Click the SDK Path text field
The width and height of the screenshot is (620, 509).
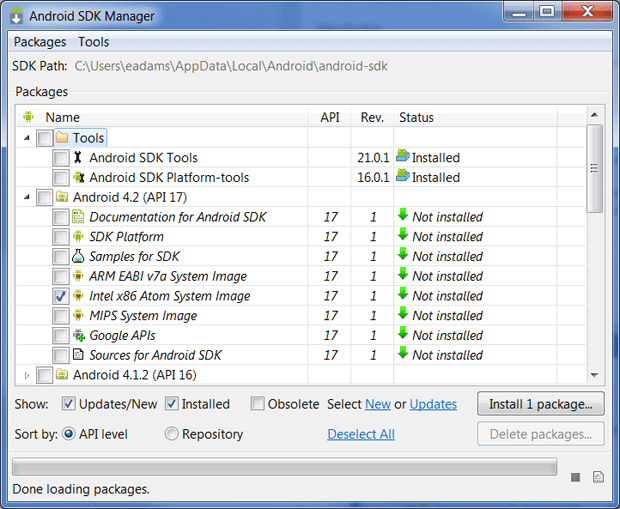(x=231, y=66)
